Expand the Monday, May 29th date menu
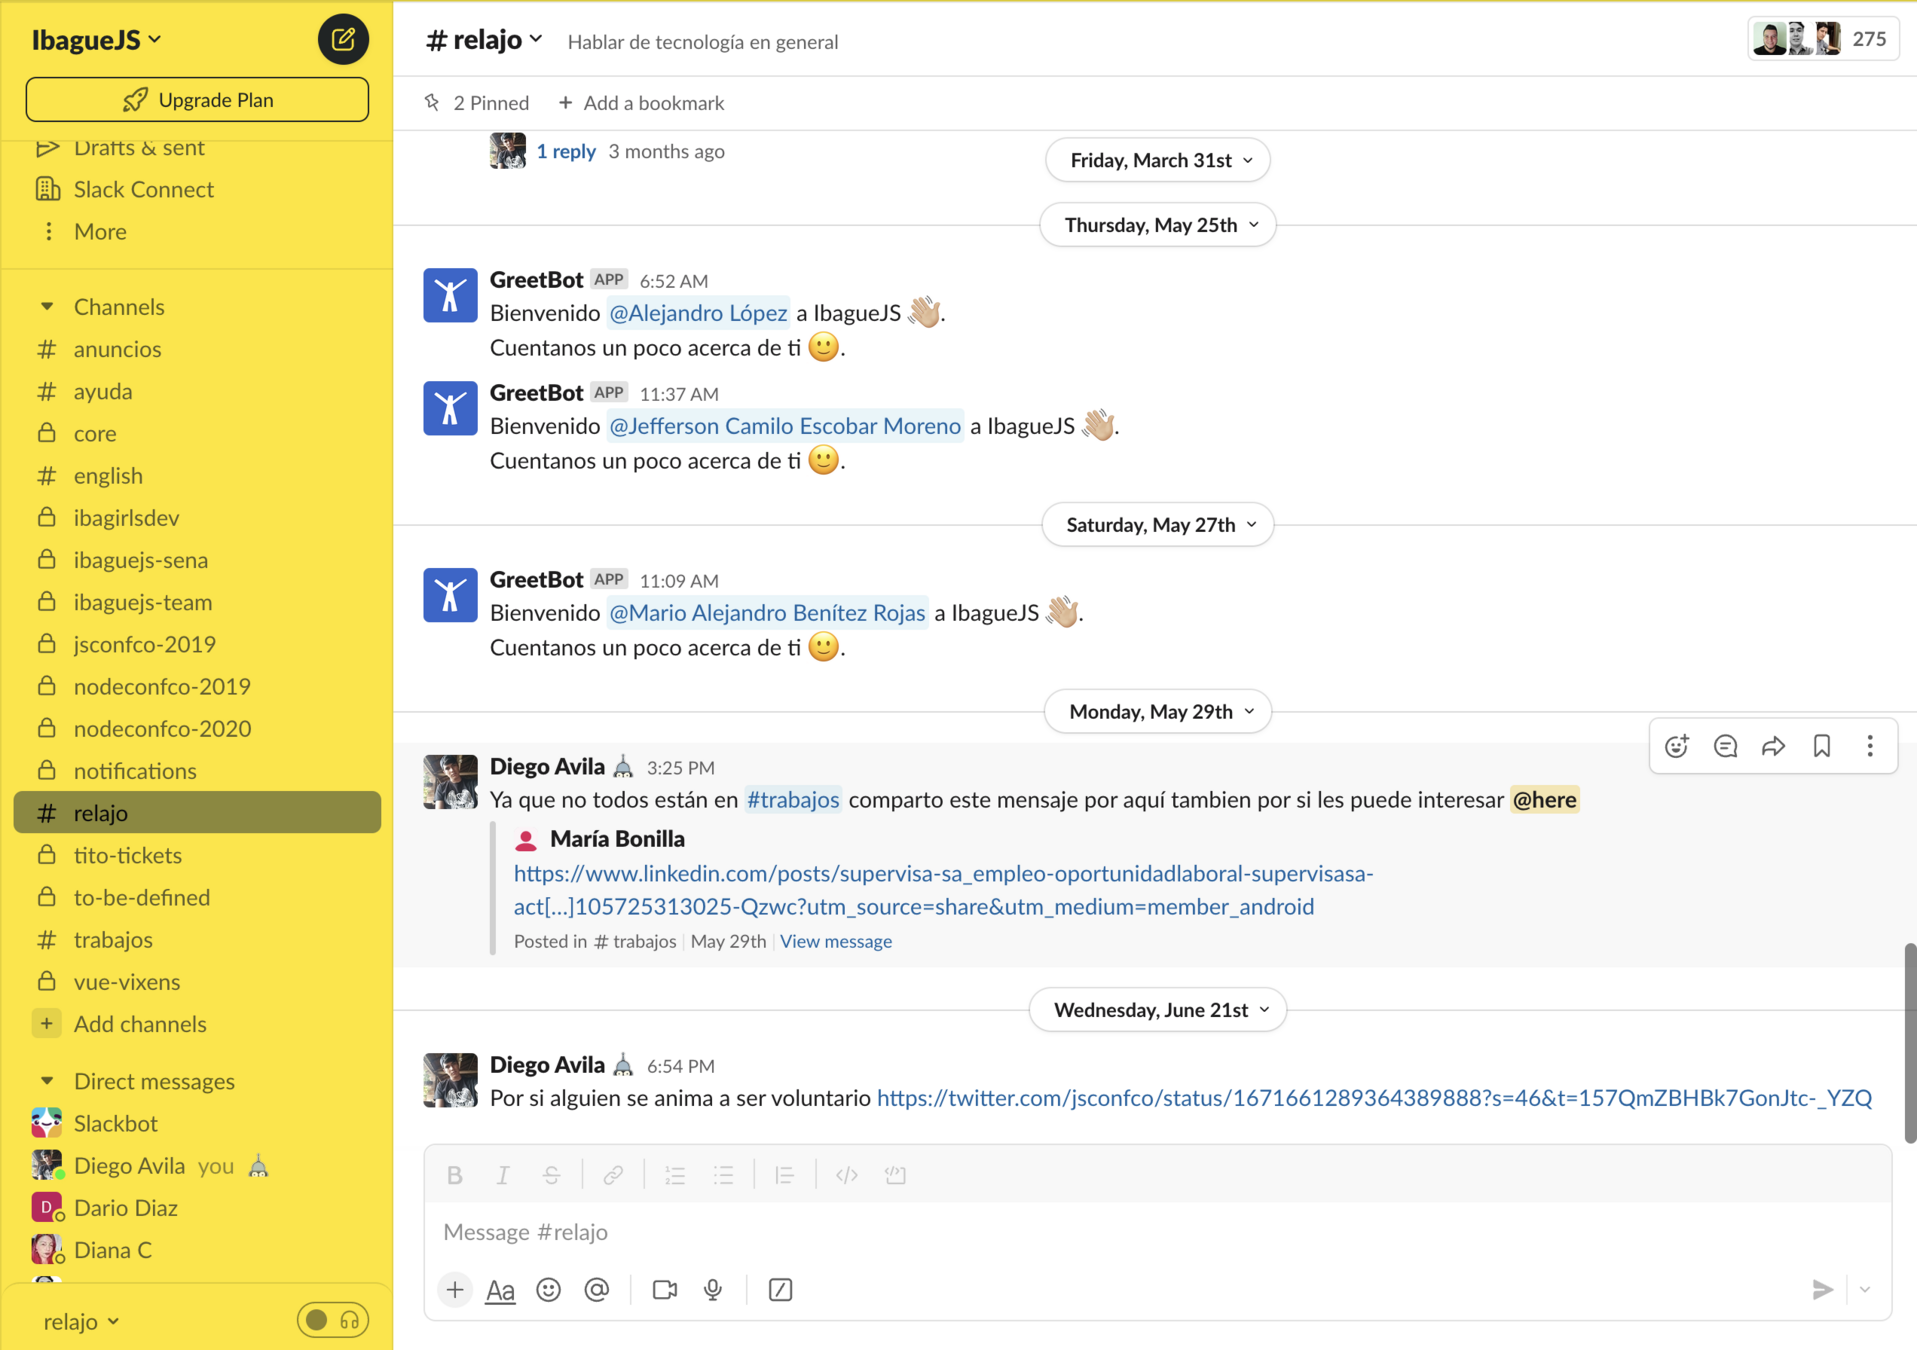 coord(1158,711)
